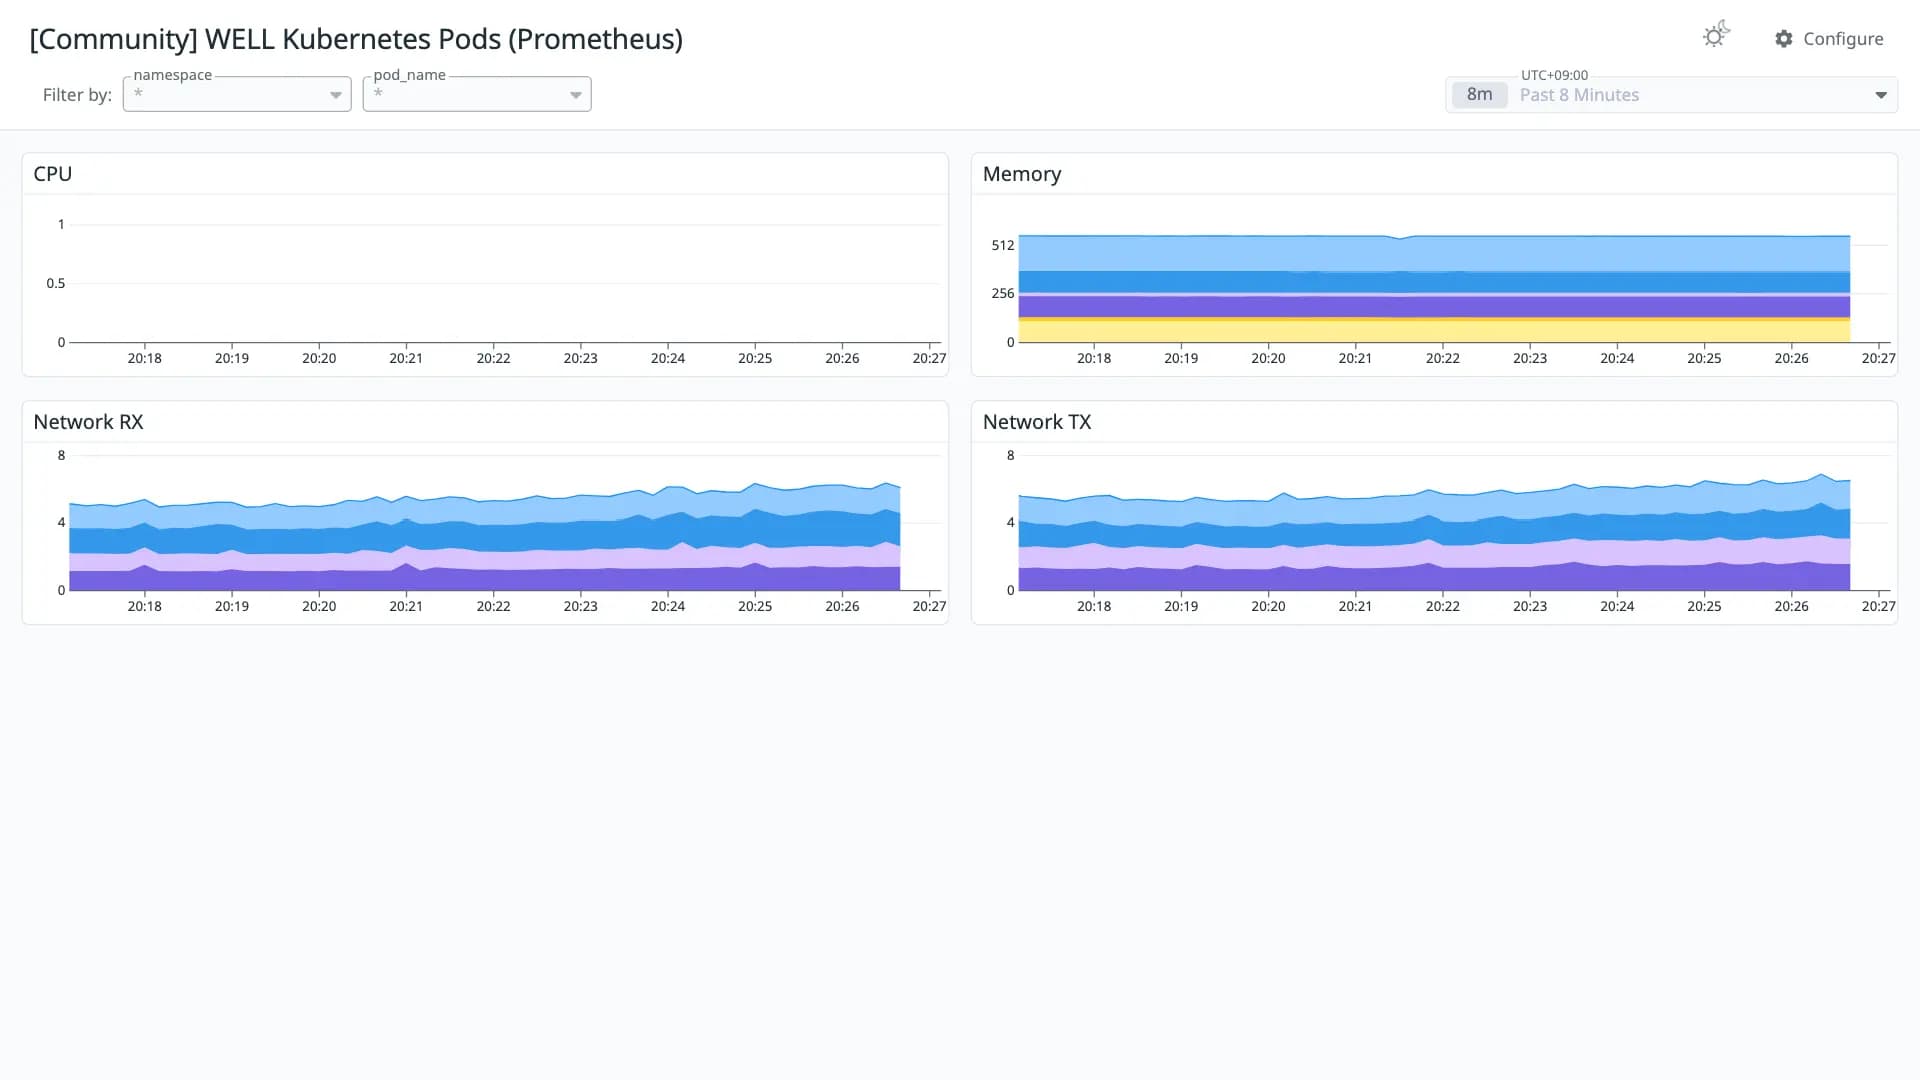
Task: Click the UTC+09:00 timezone label
Action: [x=1554, y=75]
